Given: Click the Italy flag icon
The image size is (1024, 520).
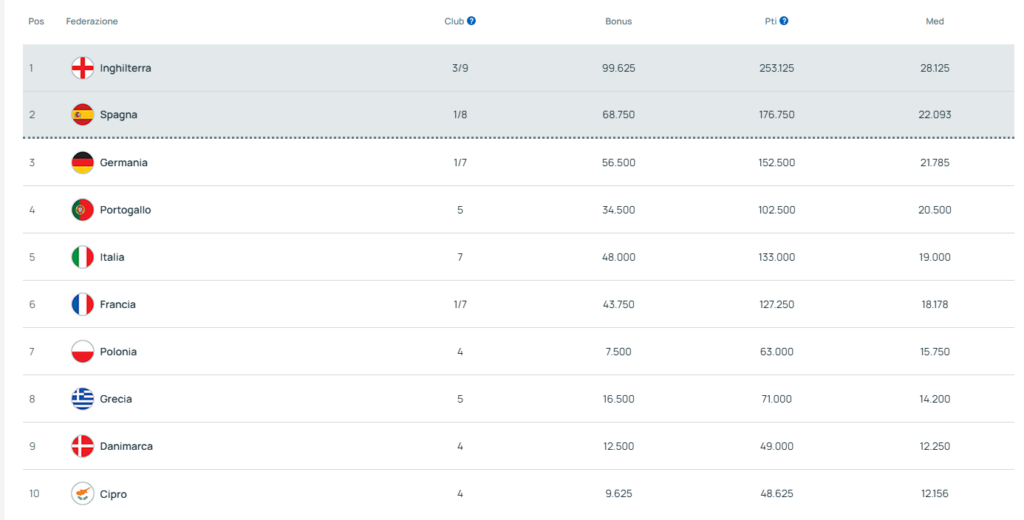Looking at the screenshot, I should click(x=82, y=257).
